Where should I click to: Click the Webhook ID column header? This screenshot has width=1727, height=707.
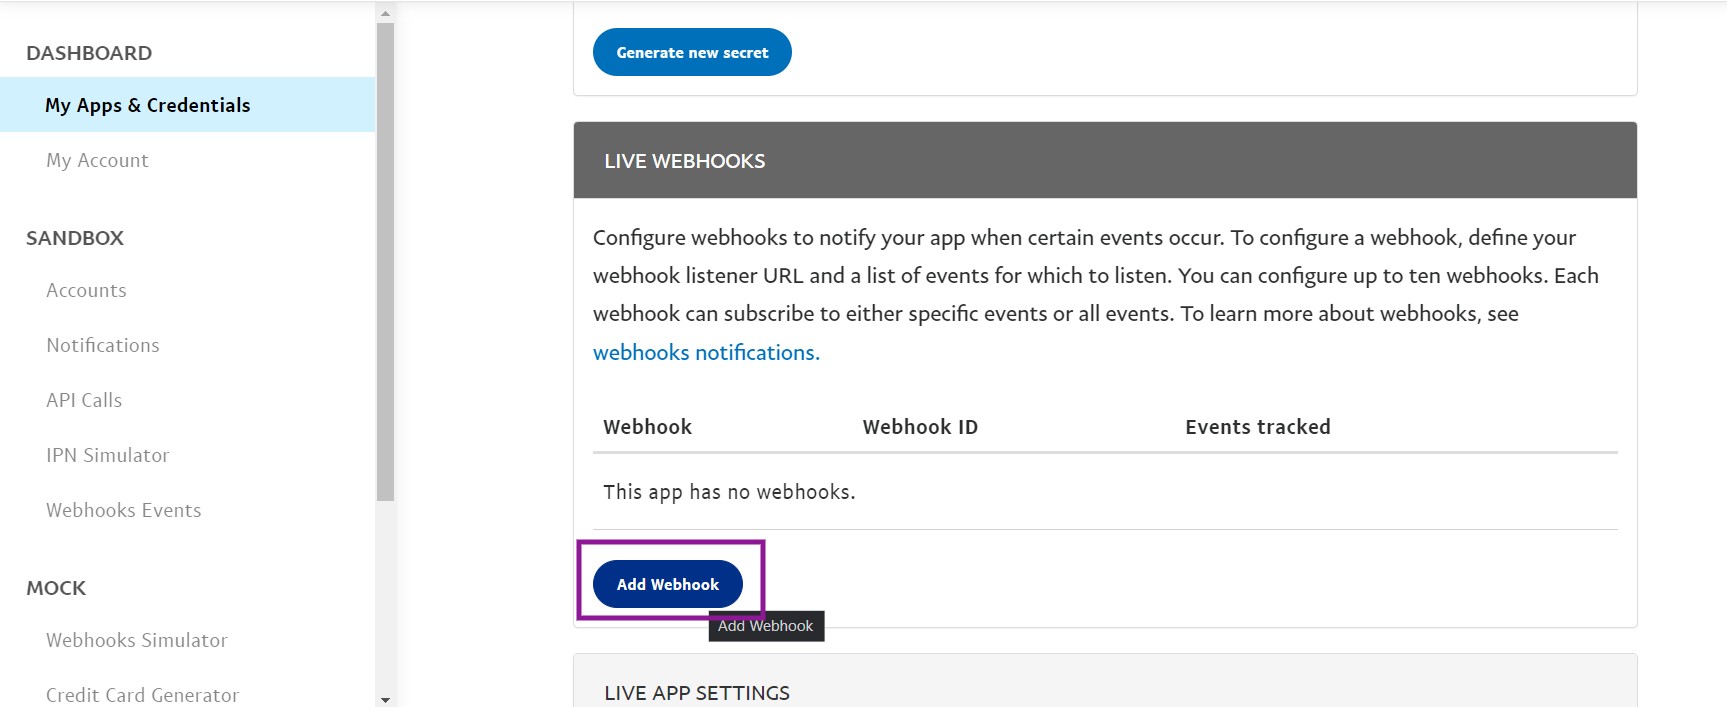[920, 427]
